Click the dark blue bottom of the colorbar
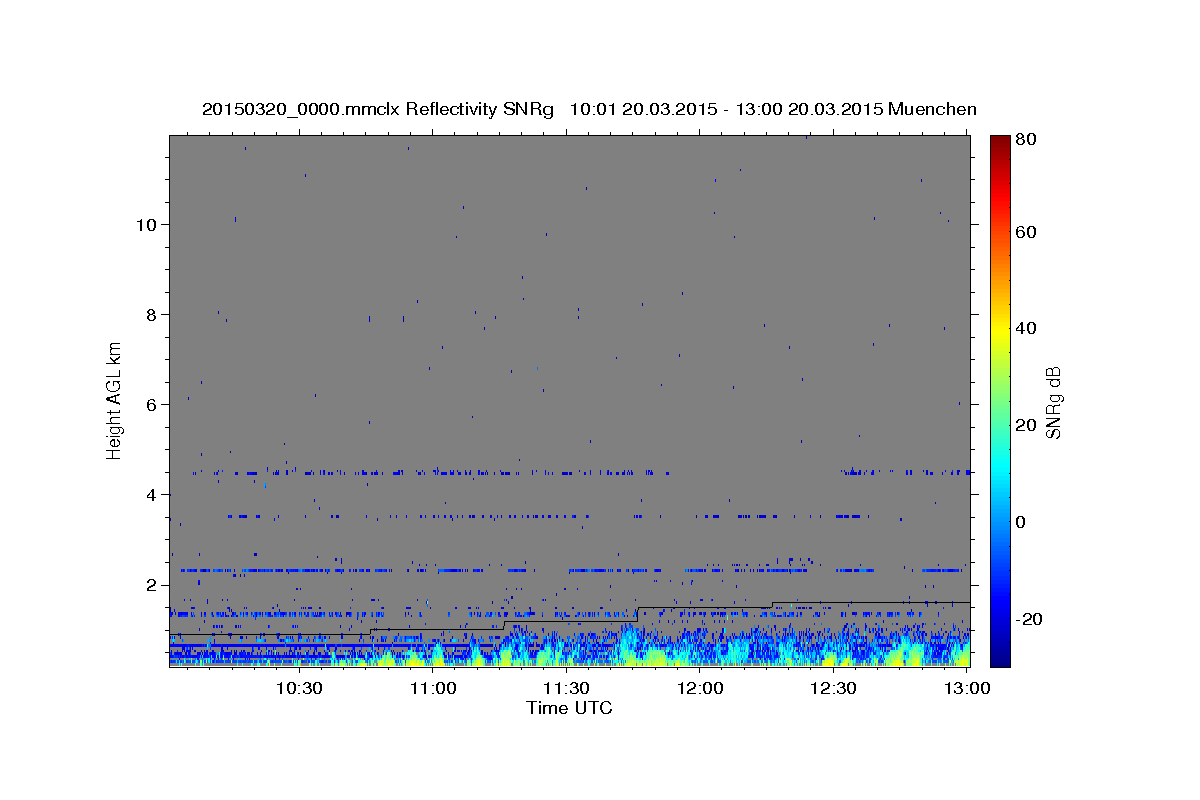 (x=1000, y=655)
